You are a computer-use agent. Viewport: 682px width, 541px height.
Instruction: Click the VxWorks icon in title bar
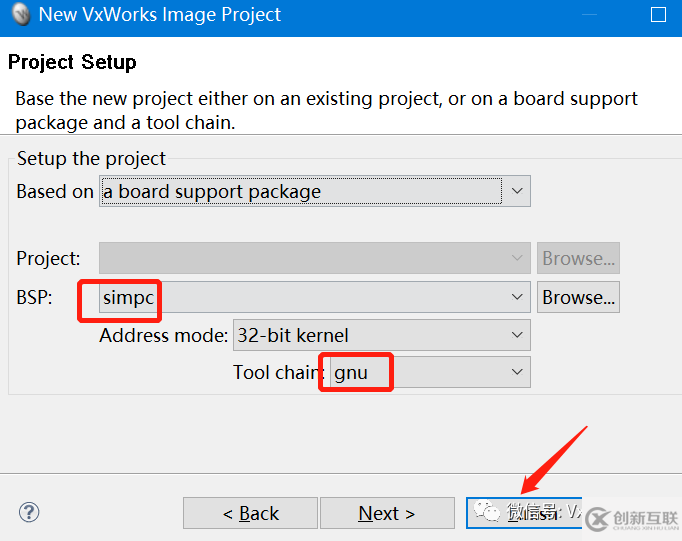tap(21, 14)
